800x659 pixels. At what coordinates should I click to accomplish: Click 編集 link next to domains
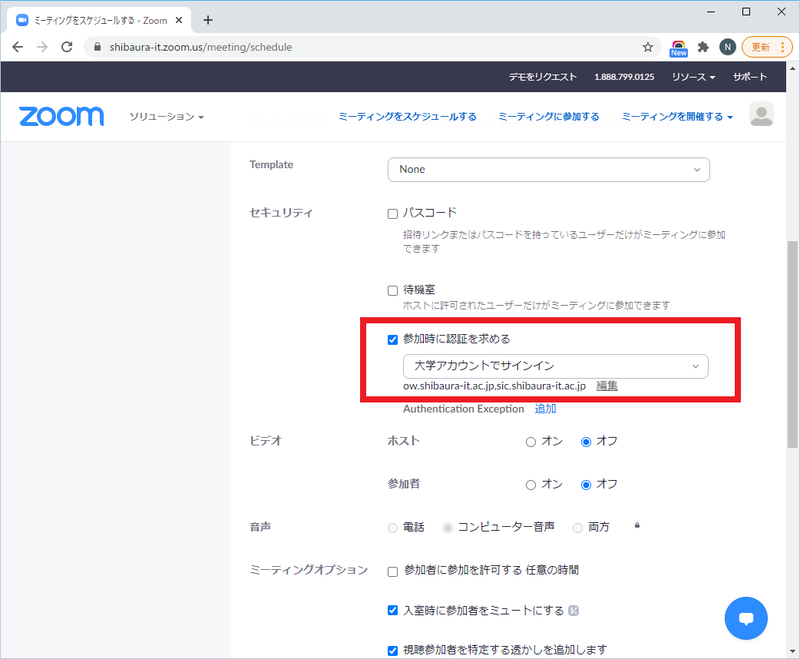[607, 386]
